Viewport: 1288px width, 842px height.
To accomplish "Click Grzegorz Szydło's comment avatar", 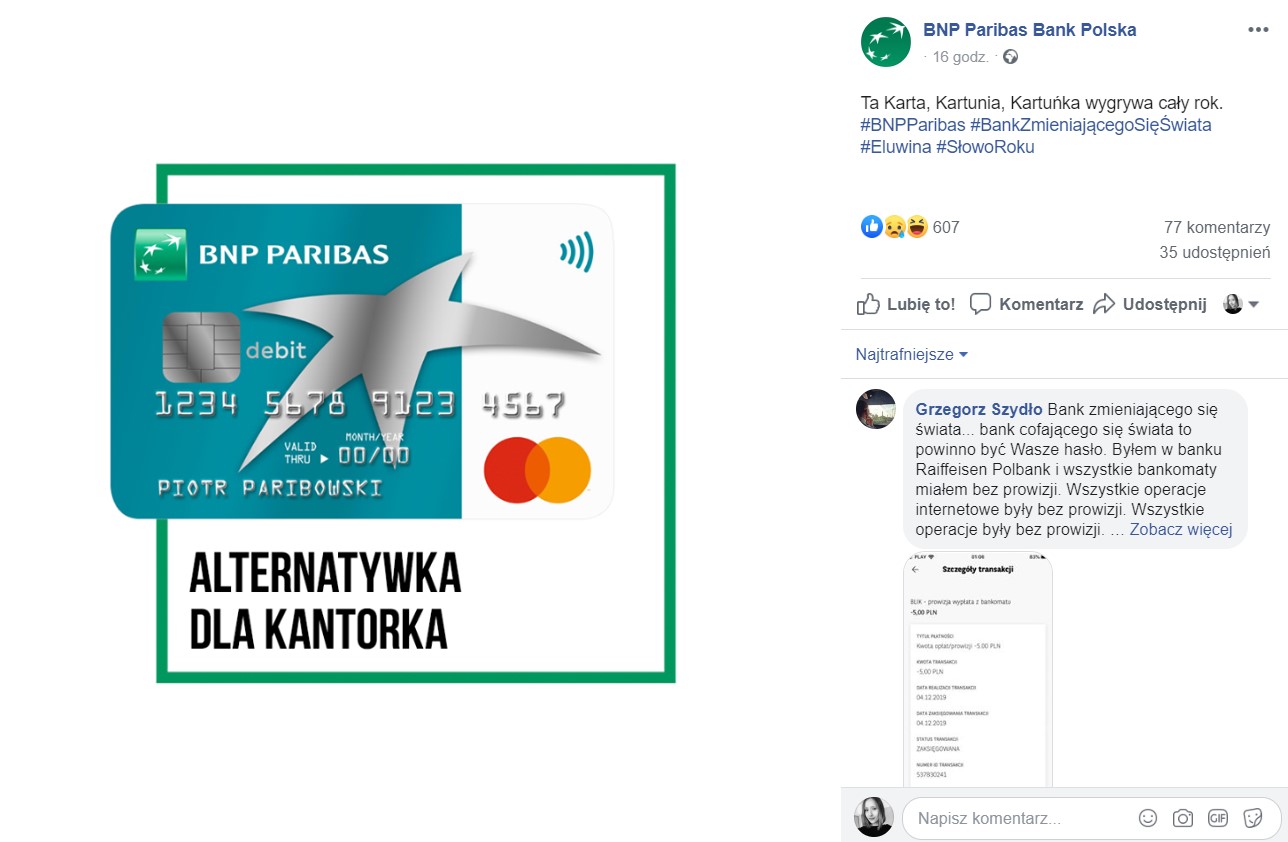I will (875, 409).
